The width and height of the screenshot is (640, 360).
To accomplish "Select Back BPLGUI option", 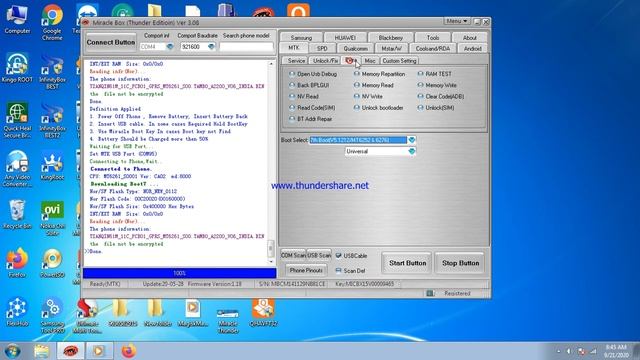I will coord(309,85).
